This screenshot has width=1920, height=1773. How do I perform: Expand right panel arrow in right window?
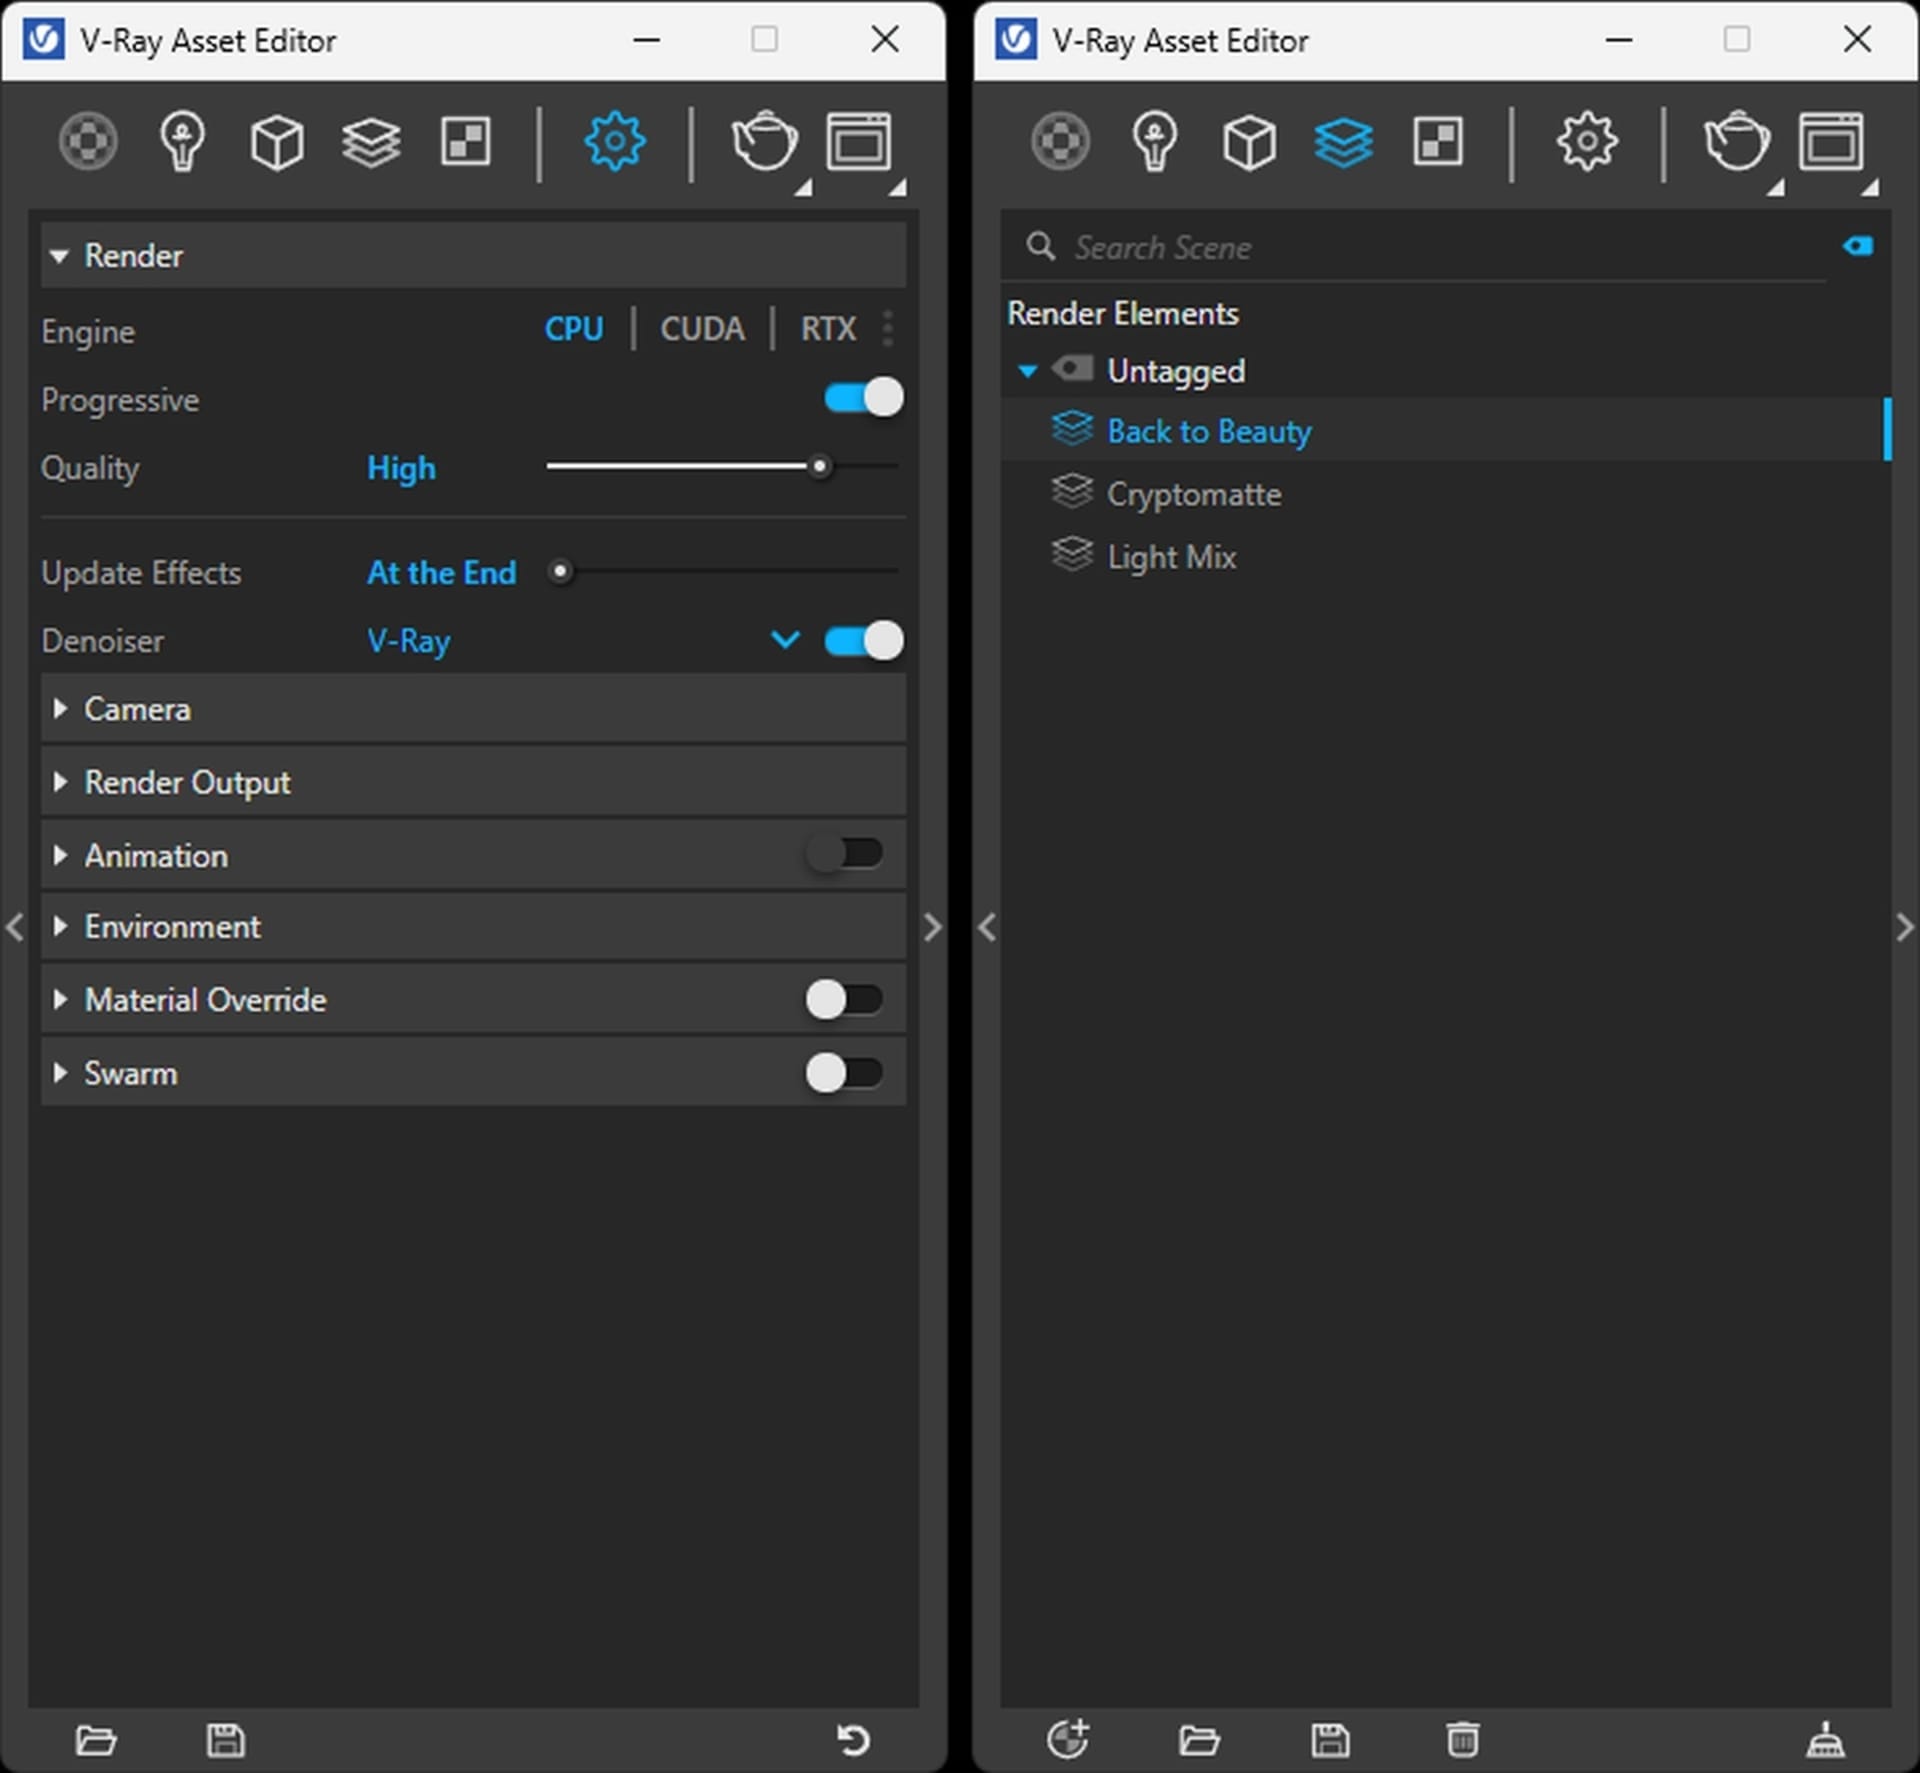coord(1904,927)
